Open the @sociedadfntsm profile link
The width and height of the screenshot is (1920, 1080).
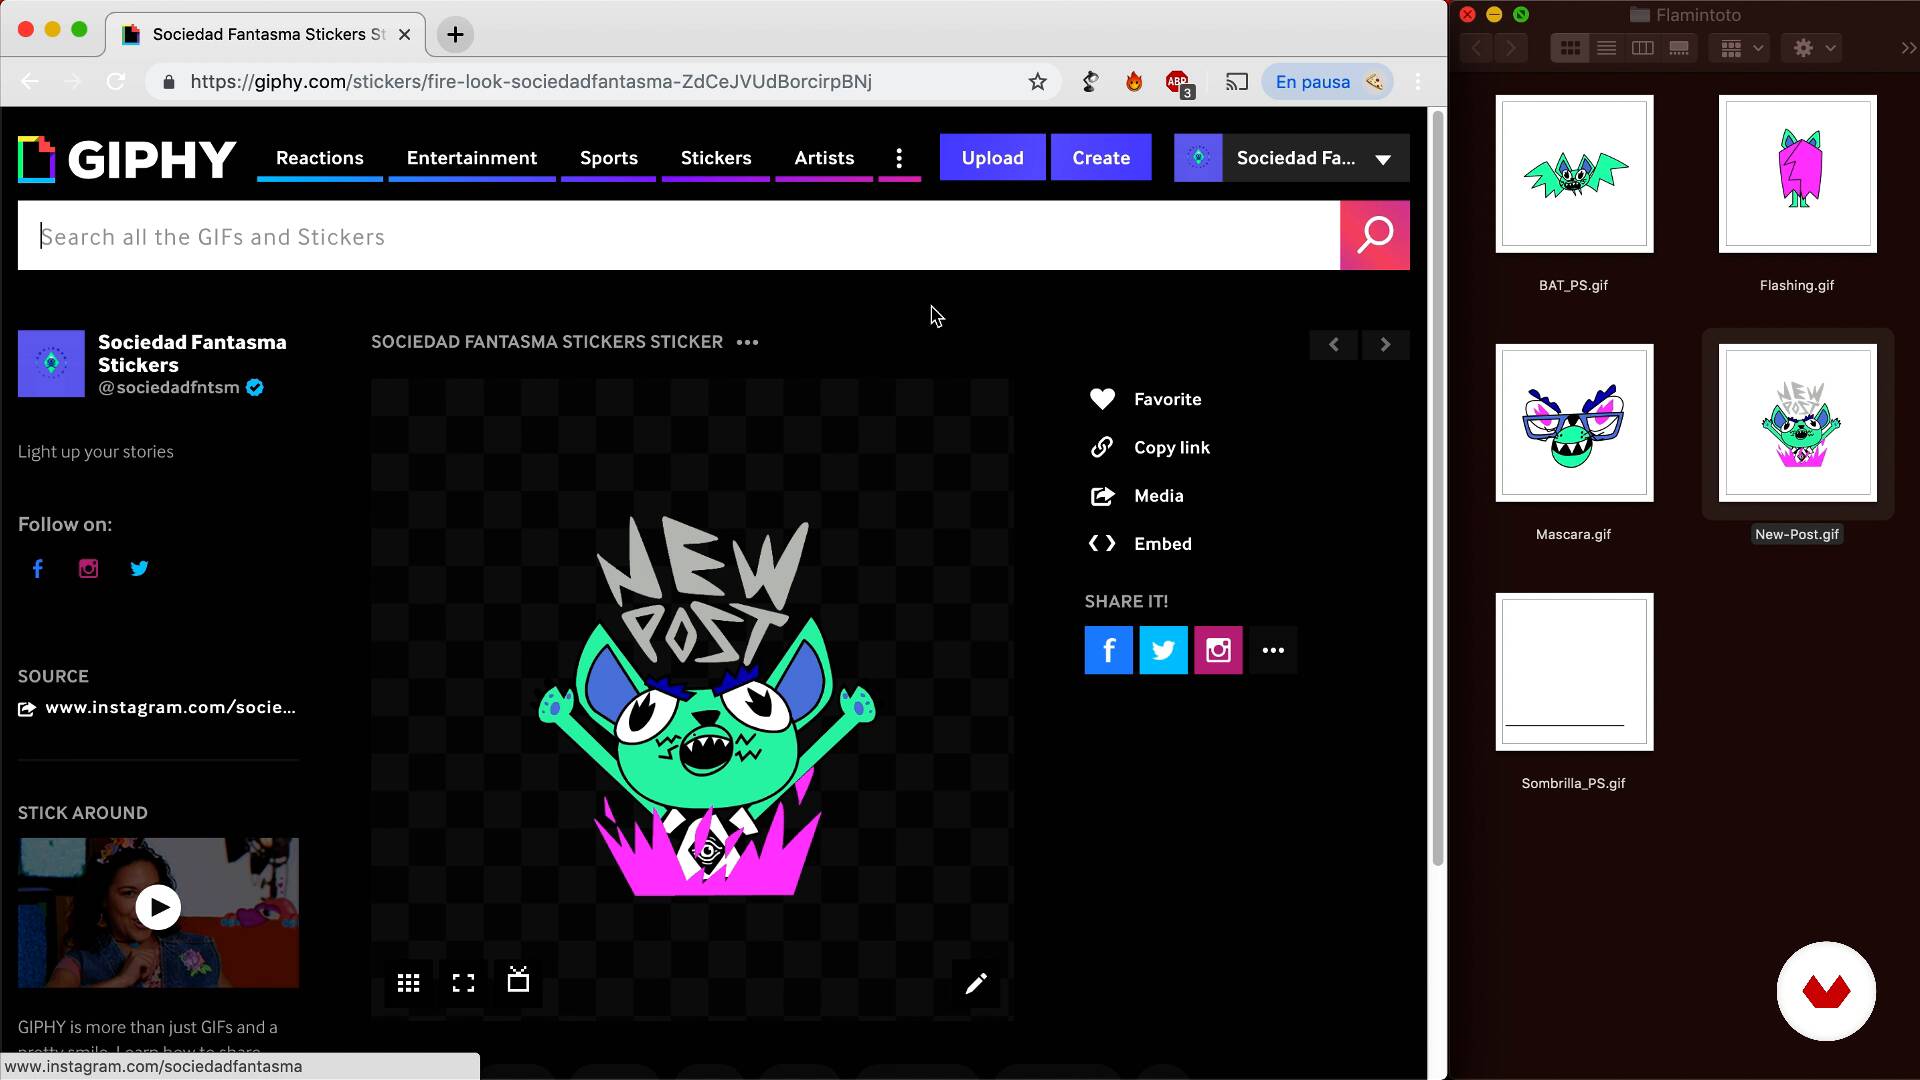point(169,387)
